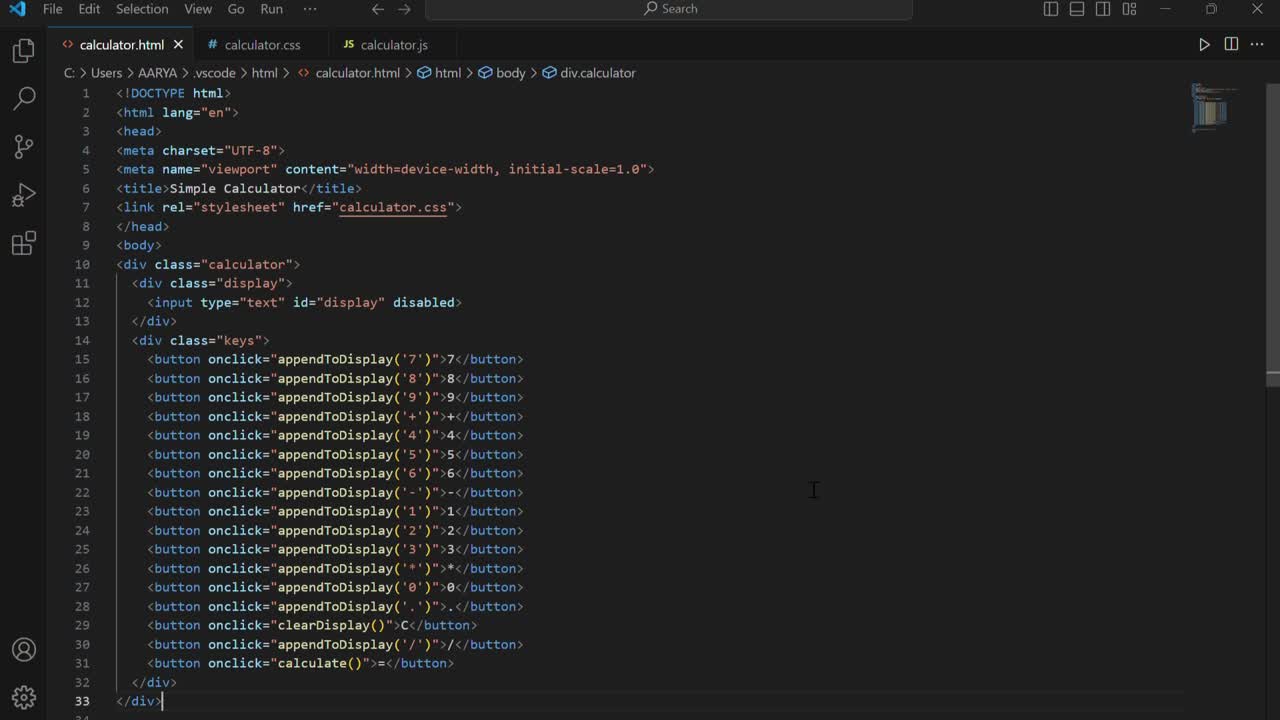The width and height of the screenshot is (1280, 720).
Task: Follow the calculator.css href link
Action: [x=393, y=207]
